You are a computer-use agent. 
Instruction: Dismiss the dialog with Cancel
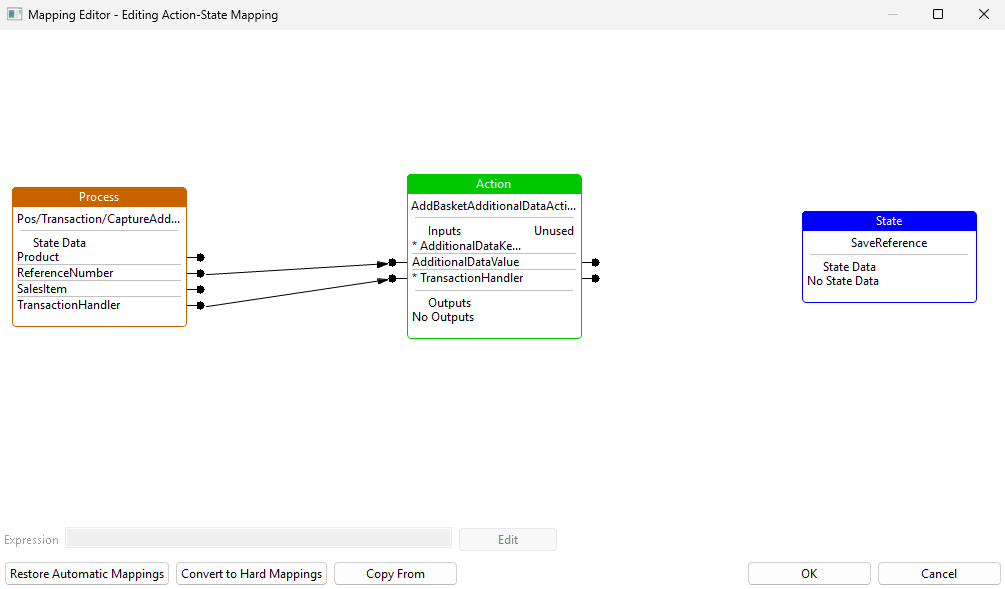tap(938, 573)
